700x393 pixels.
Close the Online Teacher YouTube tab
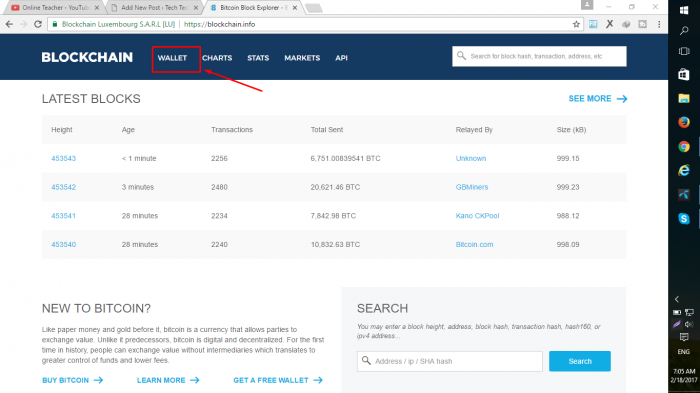97,8
